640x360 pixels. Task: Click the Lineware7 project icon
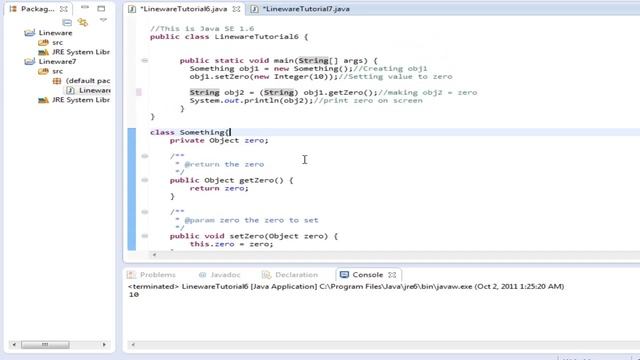pyautogui.click(x=29, y=62)
